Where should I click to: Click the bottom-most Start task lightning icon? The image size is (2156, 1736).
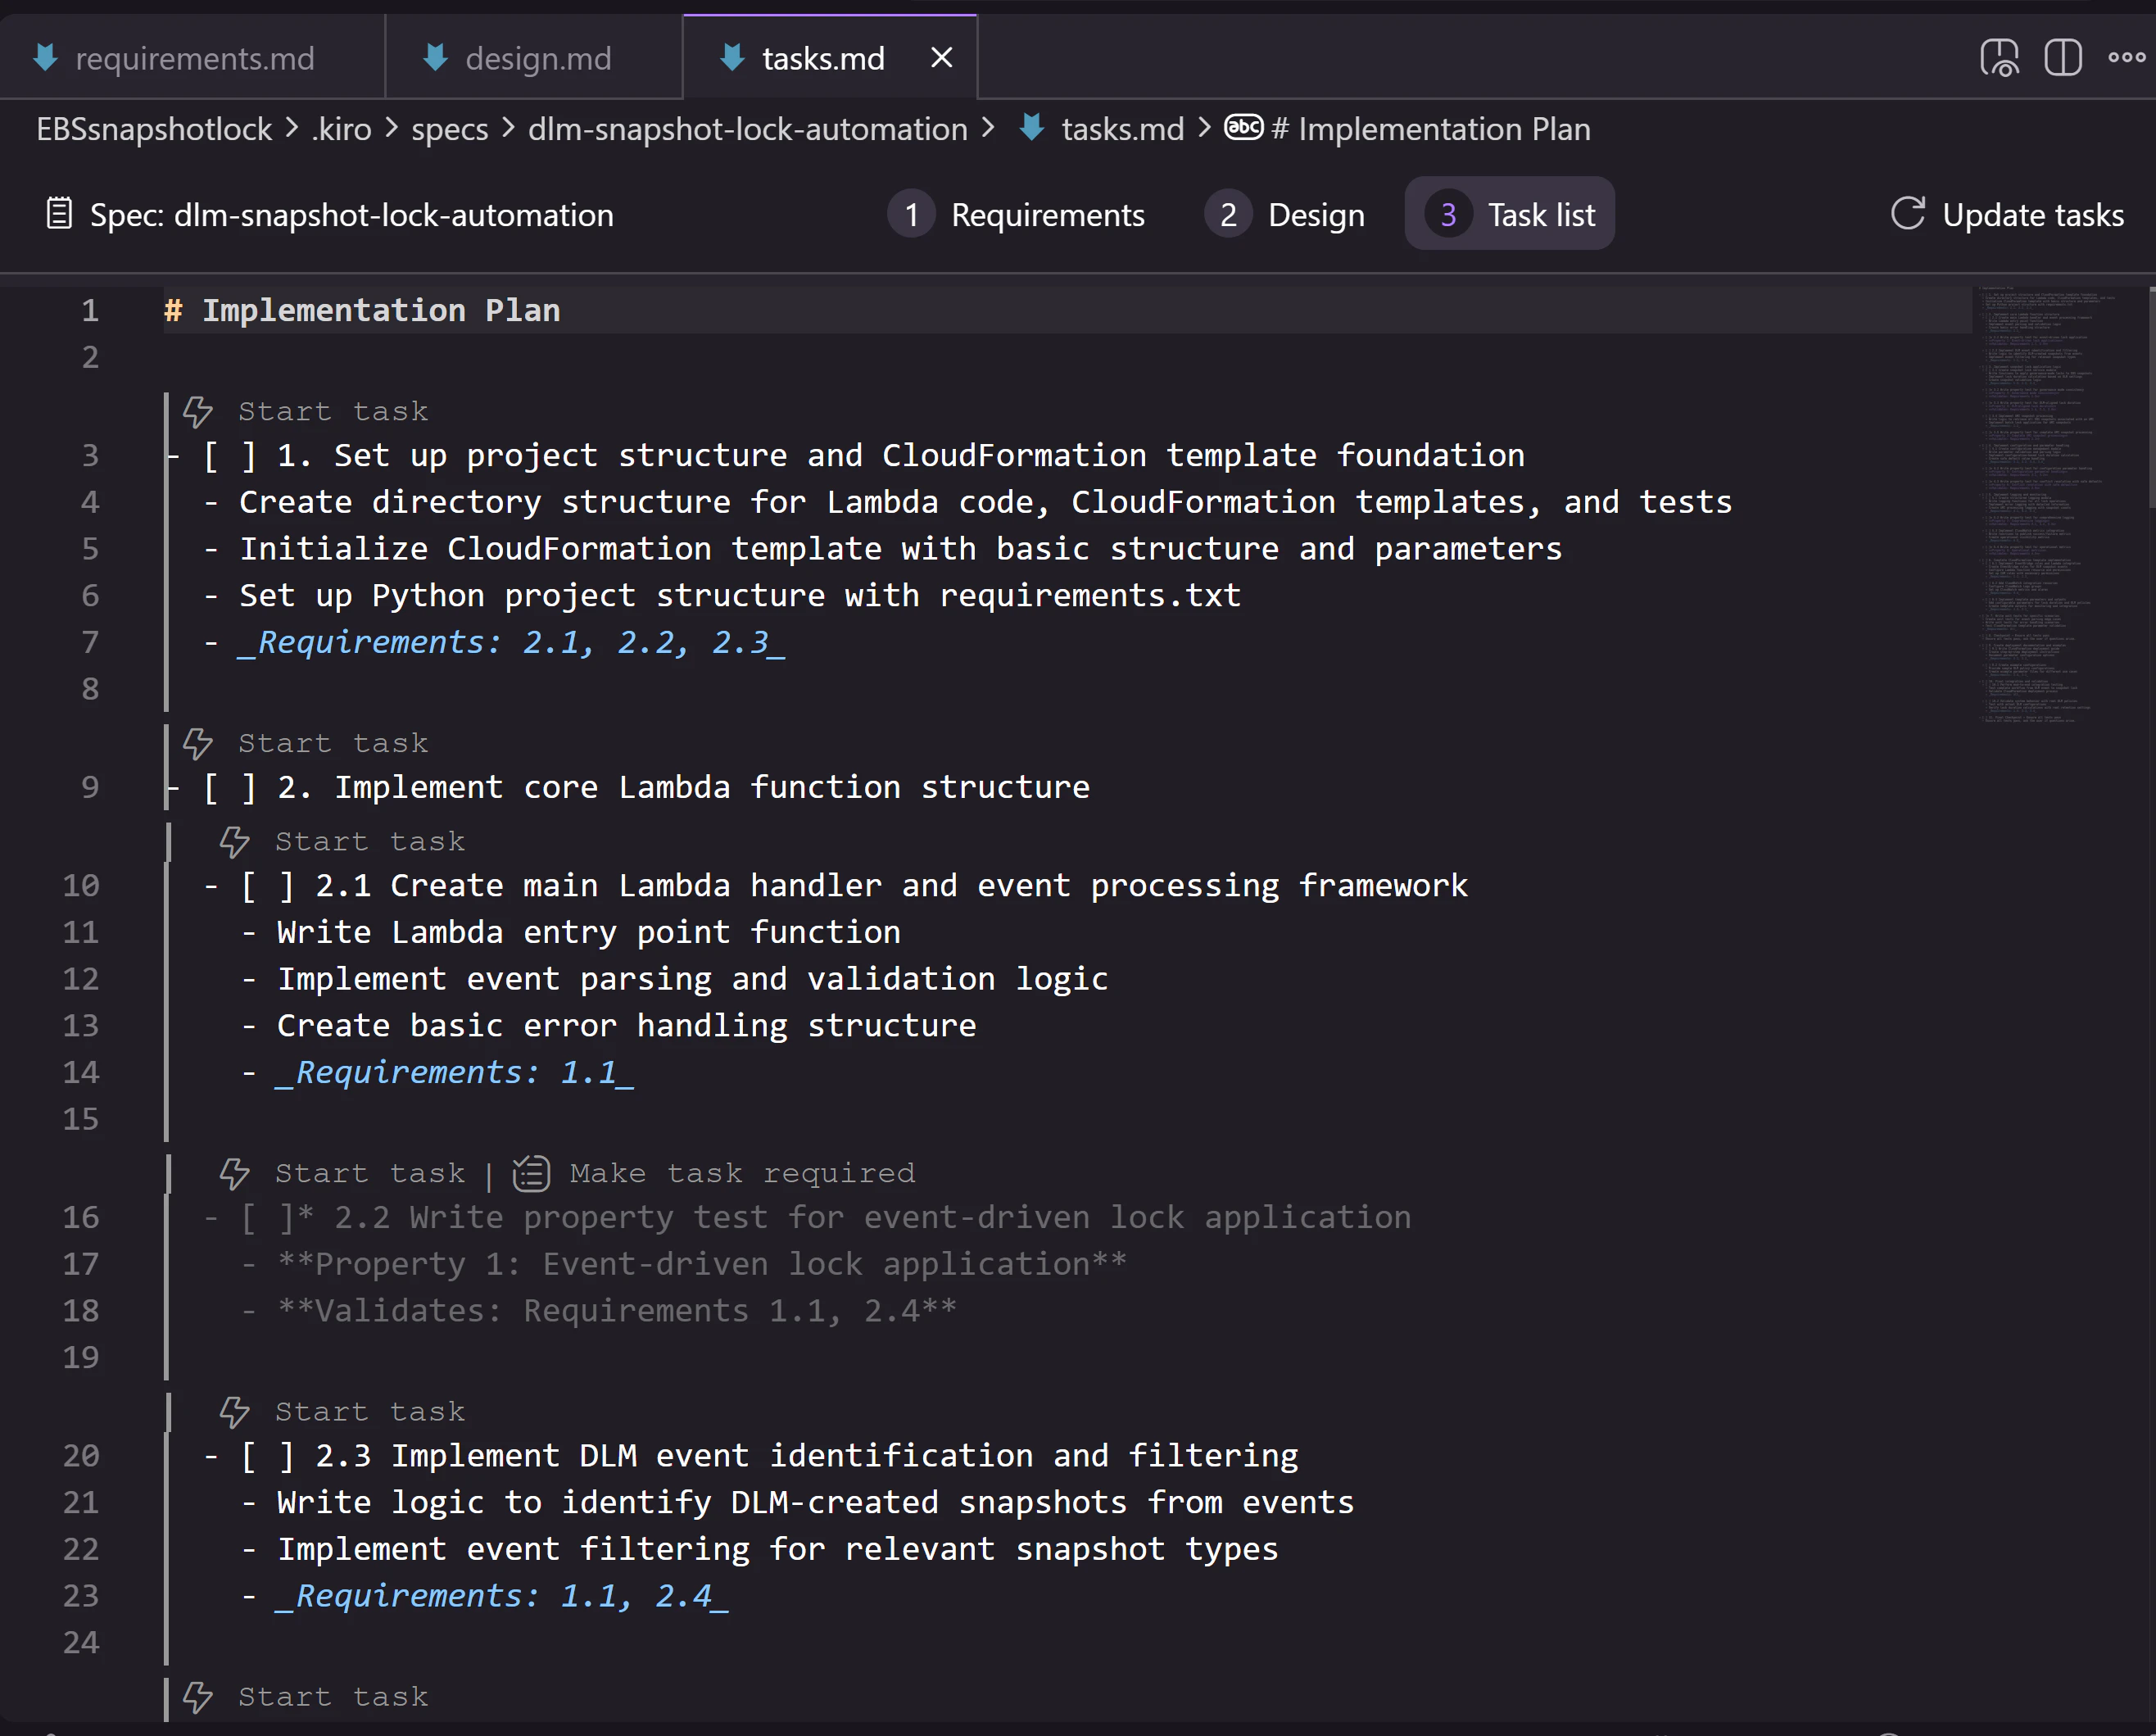[197, 1696]
